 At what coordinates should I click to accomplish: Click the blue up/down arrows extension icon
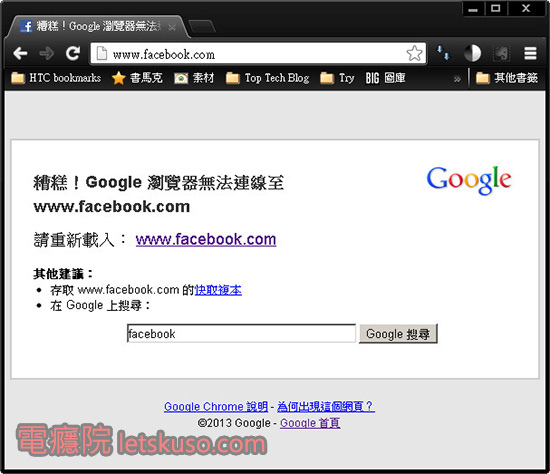click(x=443, y=53)
